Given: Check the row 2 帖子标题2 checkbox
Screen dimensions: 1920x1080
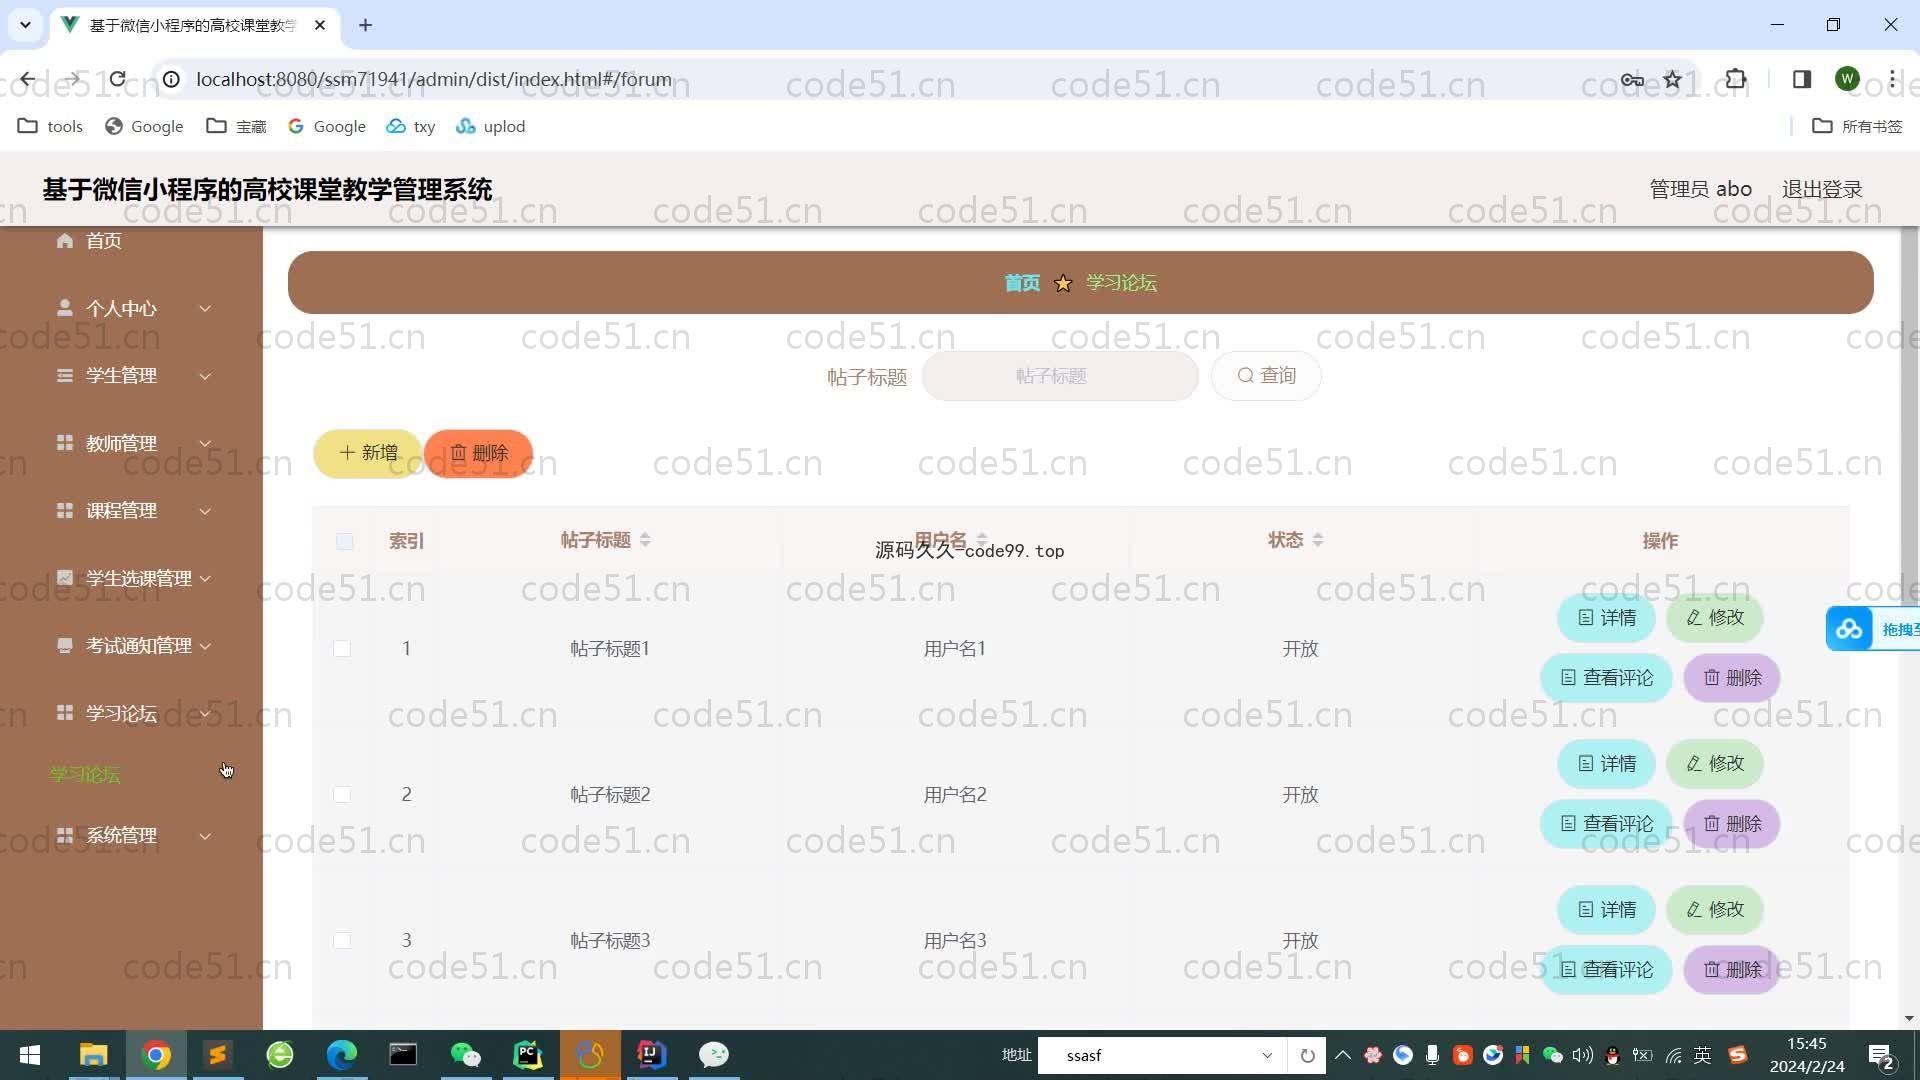Looking at the screenshot, I should click(342, 795).
